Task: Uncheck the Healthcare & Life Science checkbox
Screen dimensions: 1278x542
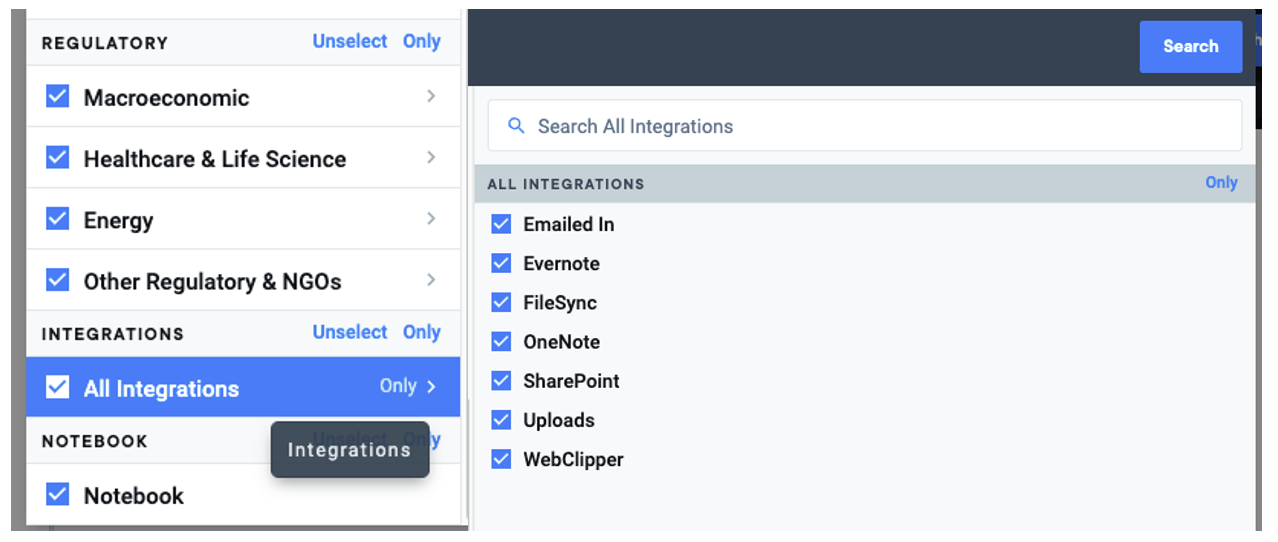Action: pyautogui.click(x=58, y=158)
